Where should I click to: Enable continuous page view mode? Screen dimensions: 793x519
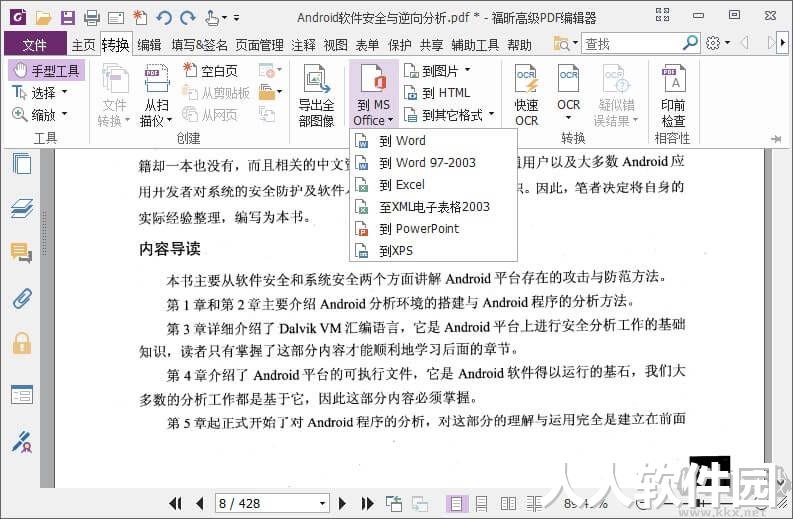(x=481, y=503)
